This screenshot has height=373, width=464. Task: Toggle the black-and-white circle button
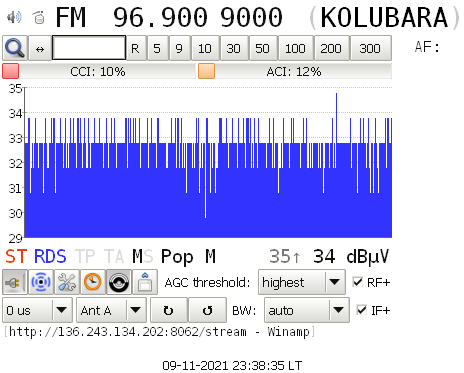(x=119, y=282)
